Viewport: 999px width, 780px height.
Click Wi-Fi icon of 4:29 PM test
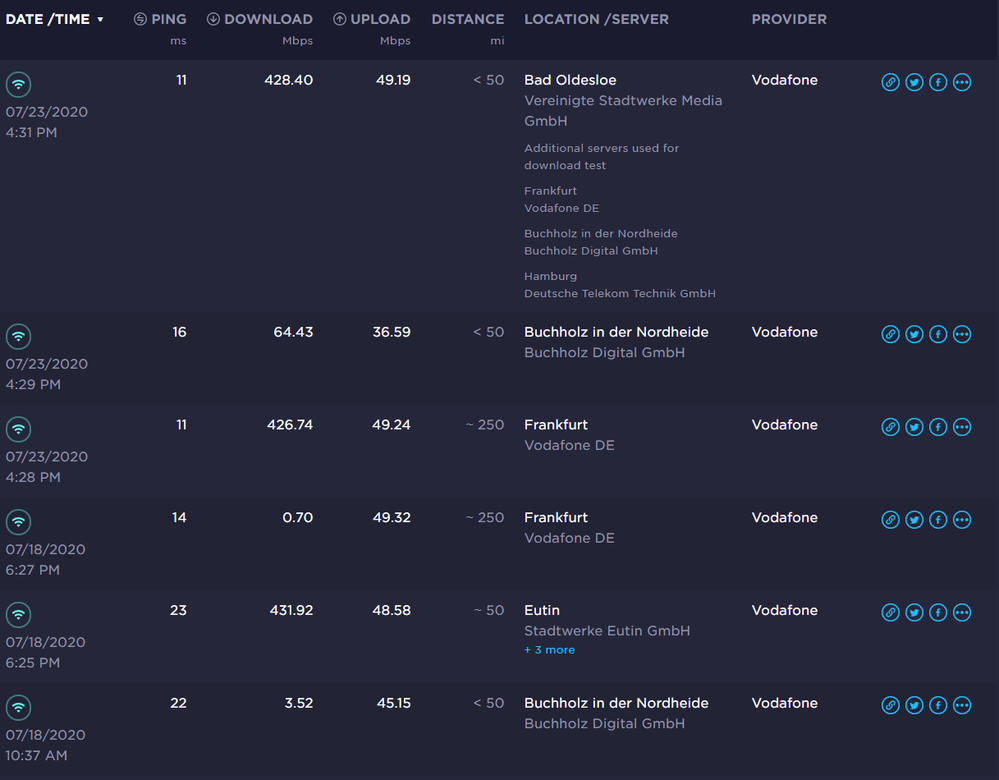pos(18,336)
